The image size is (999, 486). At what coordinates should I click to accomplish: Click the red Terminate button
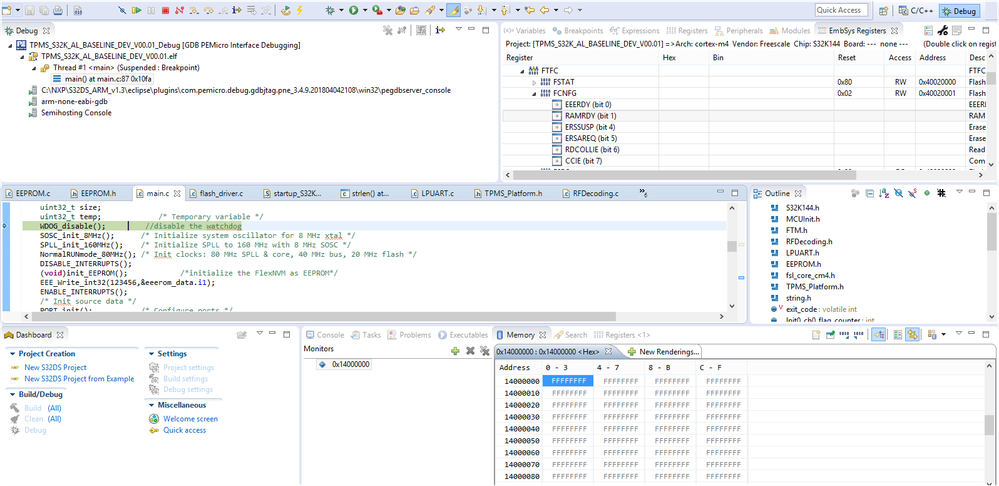(x=165, y=10)
